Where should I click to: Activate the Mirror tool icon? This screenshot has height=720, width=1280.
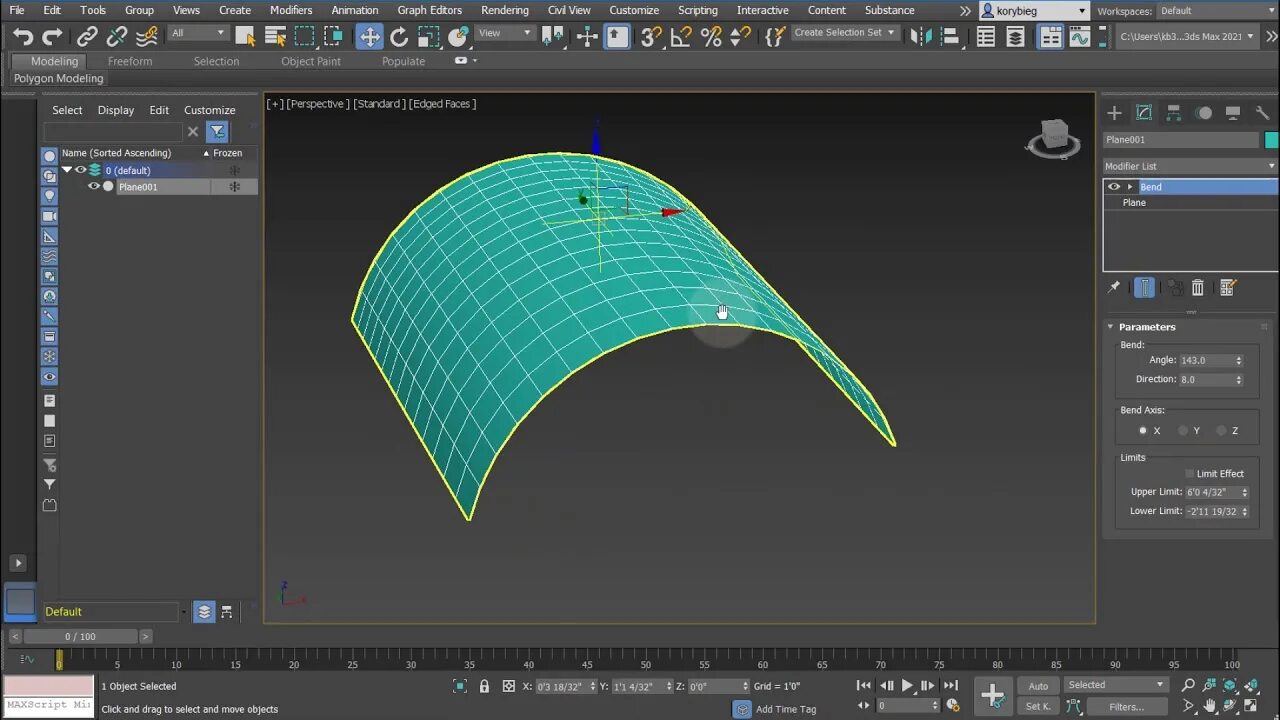click(x=920, y=37)
